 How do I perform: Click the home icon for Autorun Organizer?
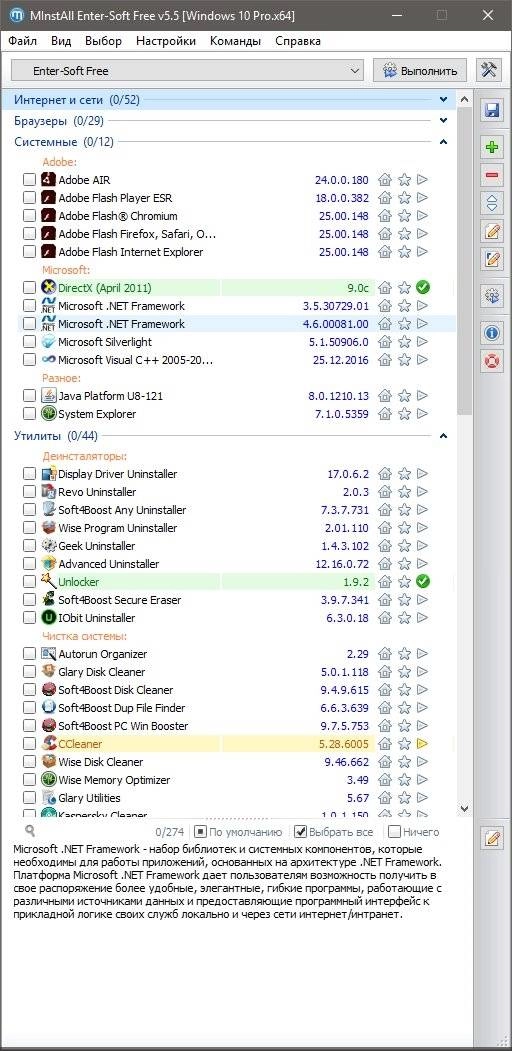(385, 654)
